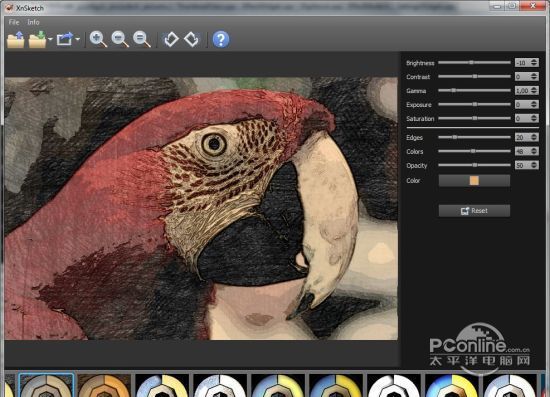Click the open folder icon with blue arrow
550x397 pixels.
[x=15, y=39]
